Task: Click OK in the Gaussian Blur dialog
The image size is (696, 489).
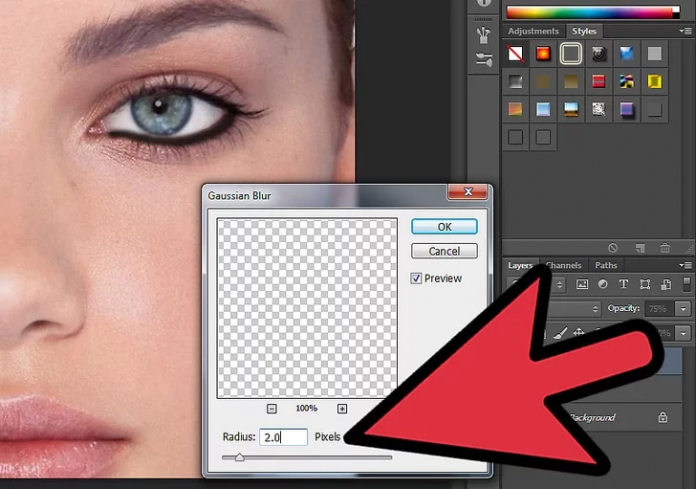Action: pos(444,227)
